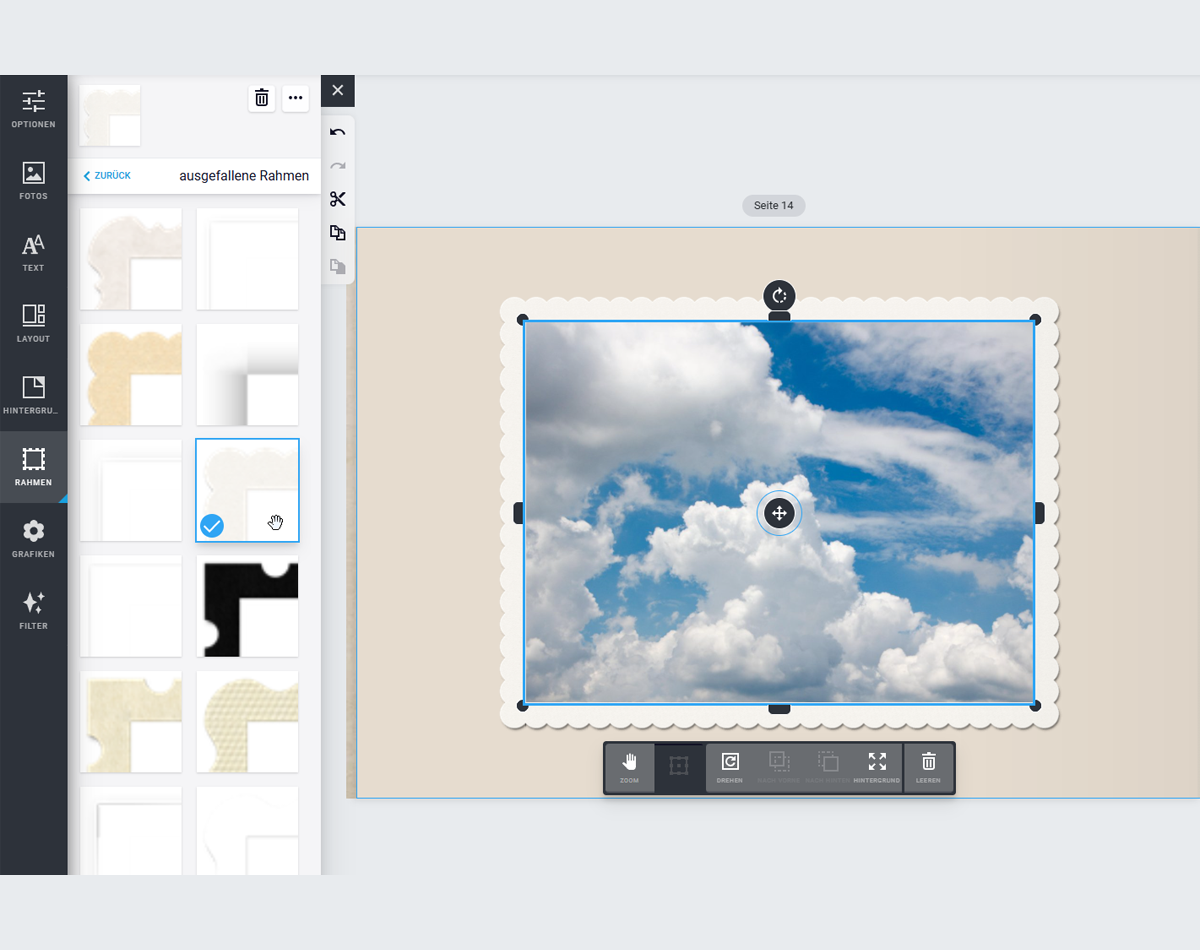Open the Filter sidebar panel
Screen dimensions: 1200x950
[x=33, y=610]
